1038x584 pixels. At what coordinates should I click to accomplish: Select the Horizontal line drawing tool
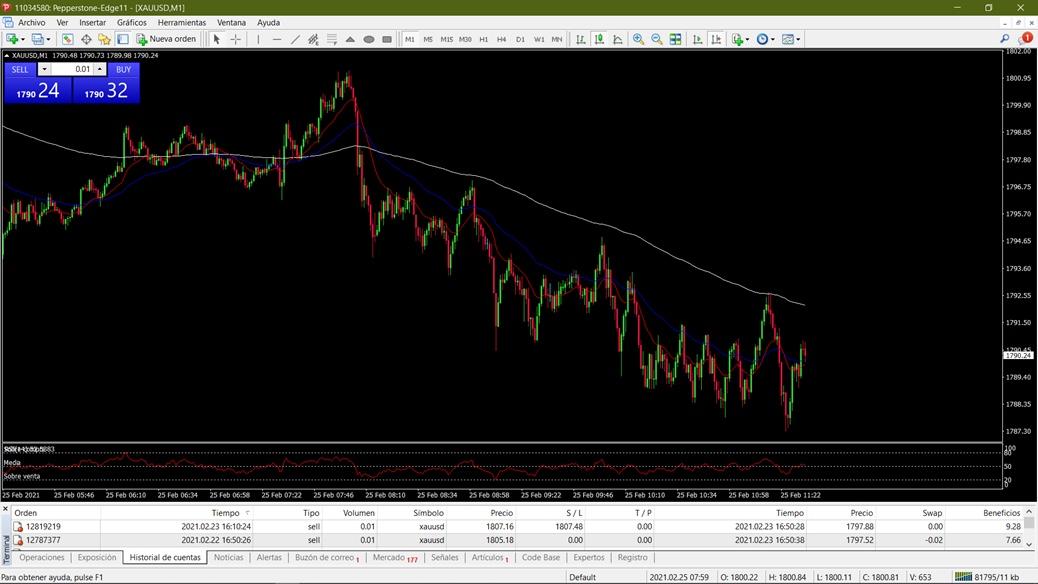pyautogui.click(x=277, y=40)
